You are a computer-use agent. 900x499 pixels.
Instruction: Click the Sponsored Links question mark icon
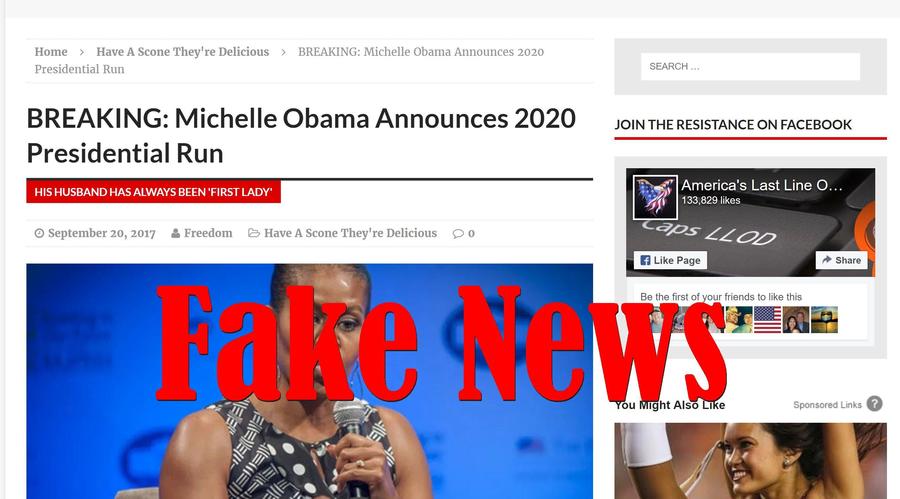click(x=874, y=404)
